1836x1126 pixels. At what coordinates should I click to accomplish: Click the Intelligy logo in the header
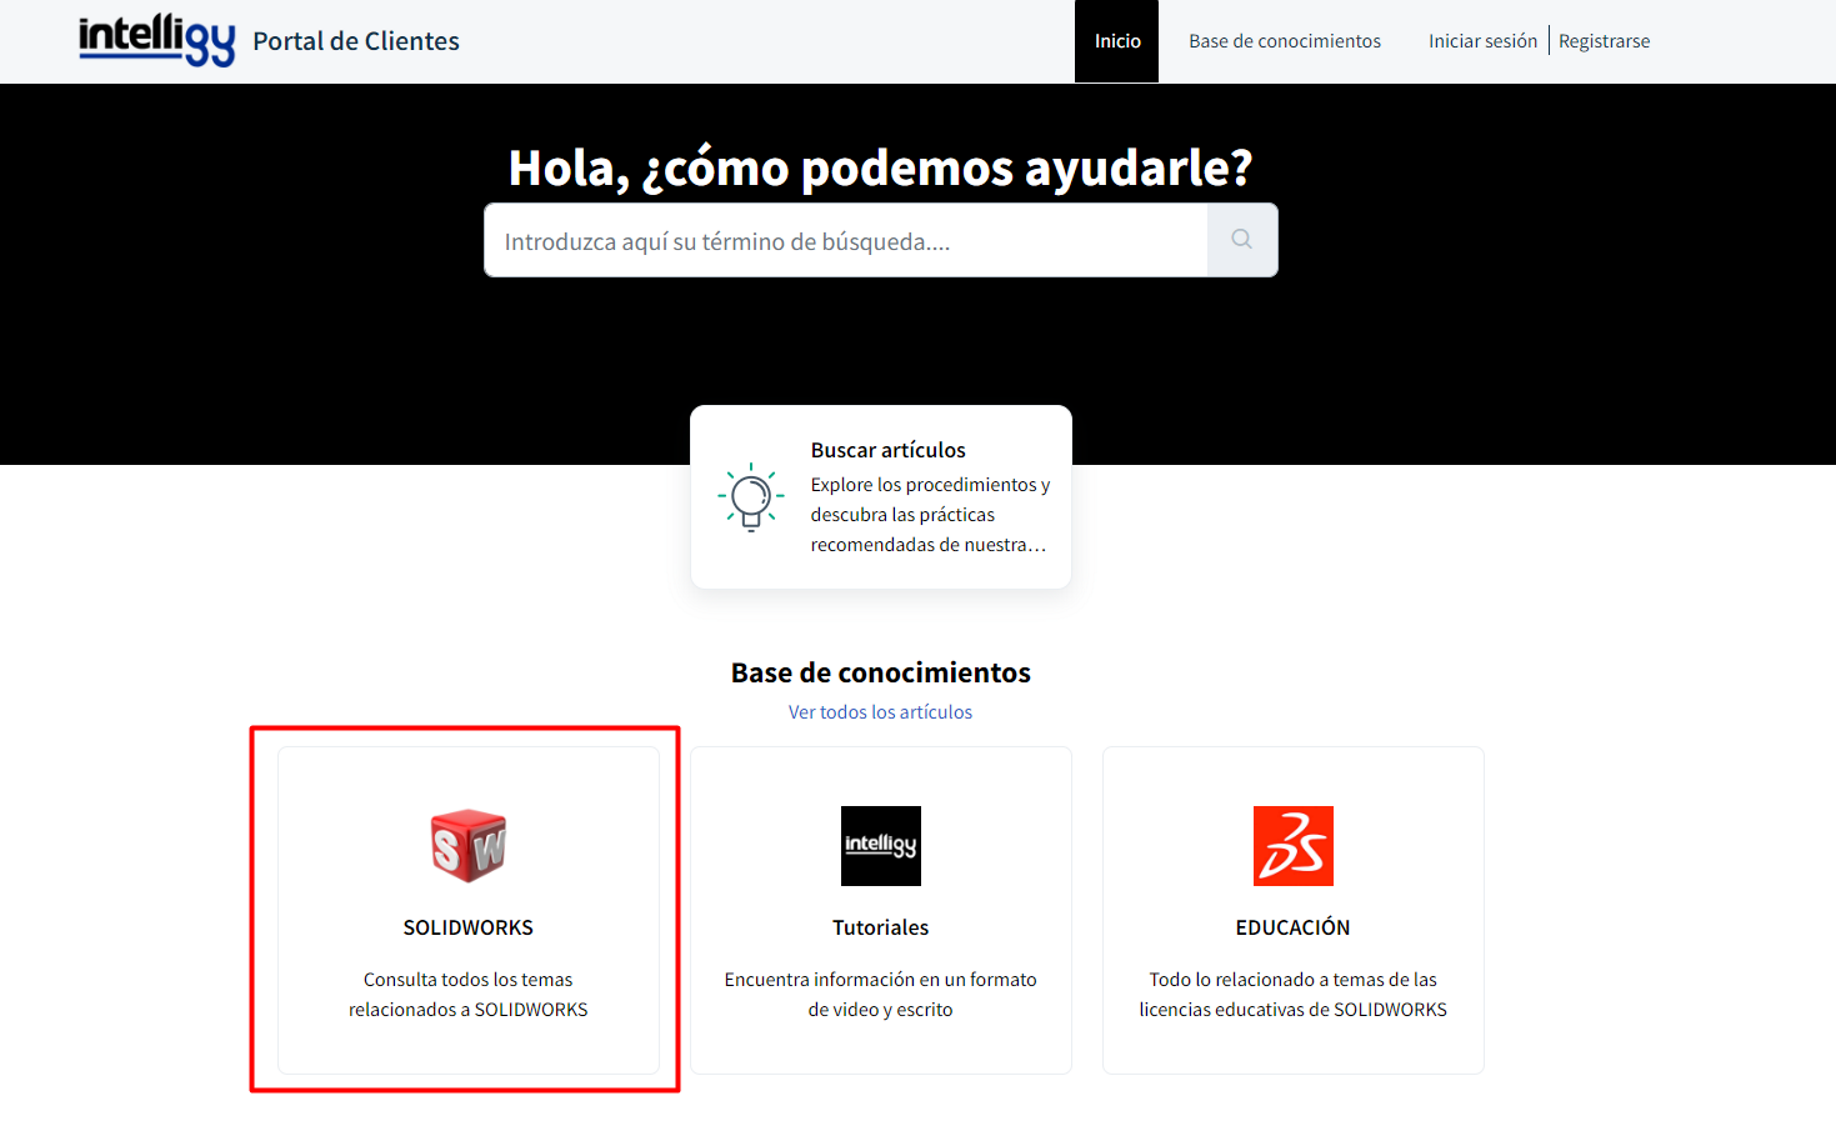[157, 40]
